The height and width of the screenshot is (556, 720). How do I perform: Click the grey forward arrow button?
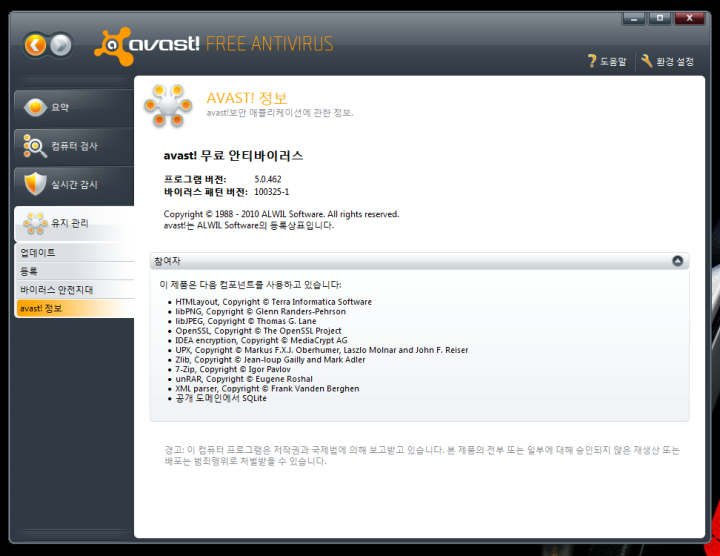pos(61,45)
